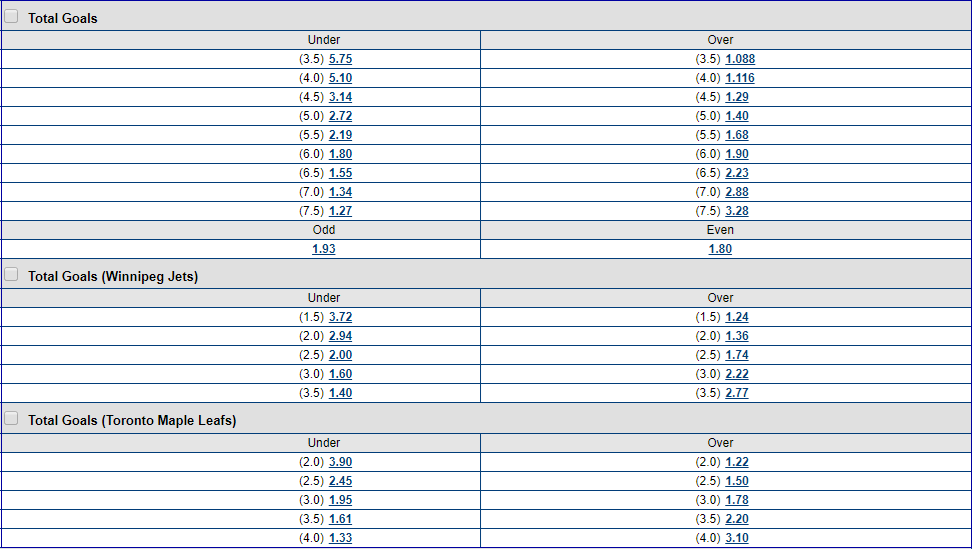Pick Toronto Maple Leafs Under 2.0 odds 3.90
The image size is (973, 549).
pos(340,462)
